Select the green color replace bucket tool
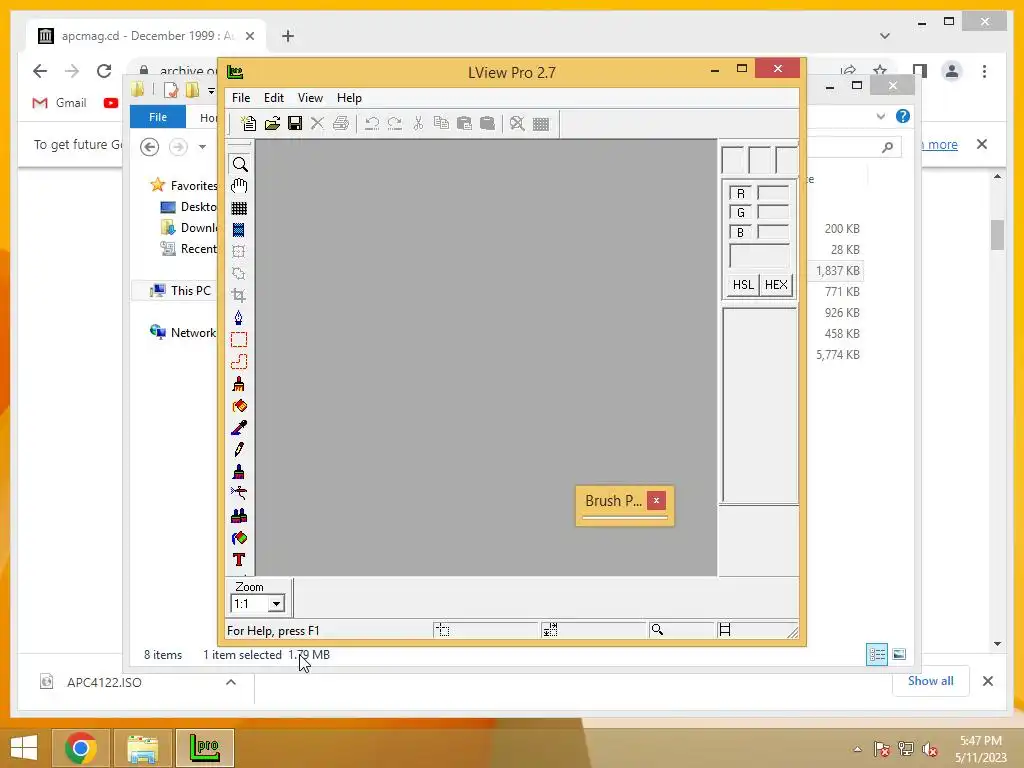The image size is (1024, 768). pyautogui.click(x=239, y=538)
